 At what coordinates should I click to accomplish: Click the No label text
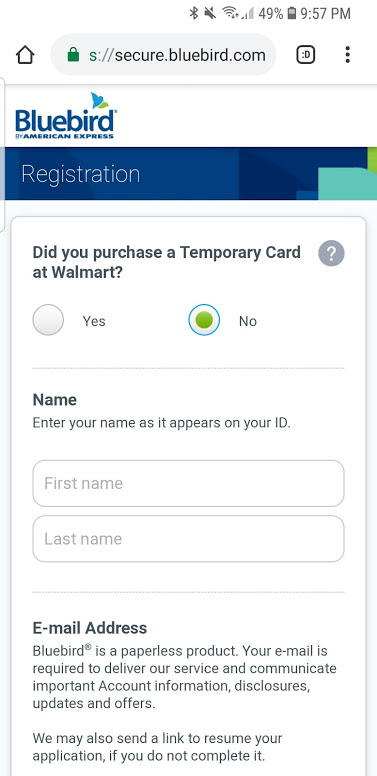click(248, 321)
